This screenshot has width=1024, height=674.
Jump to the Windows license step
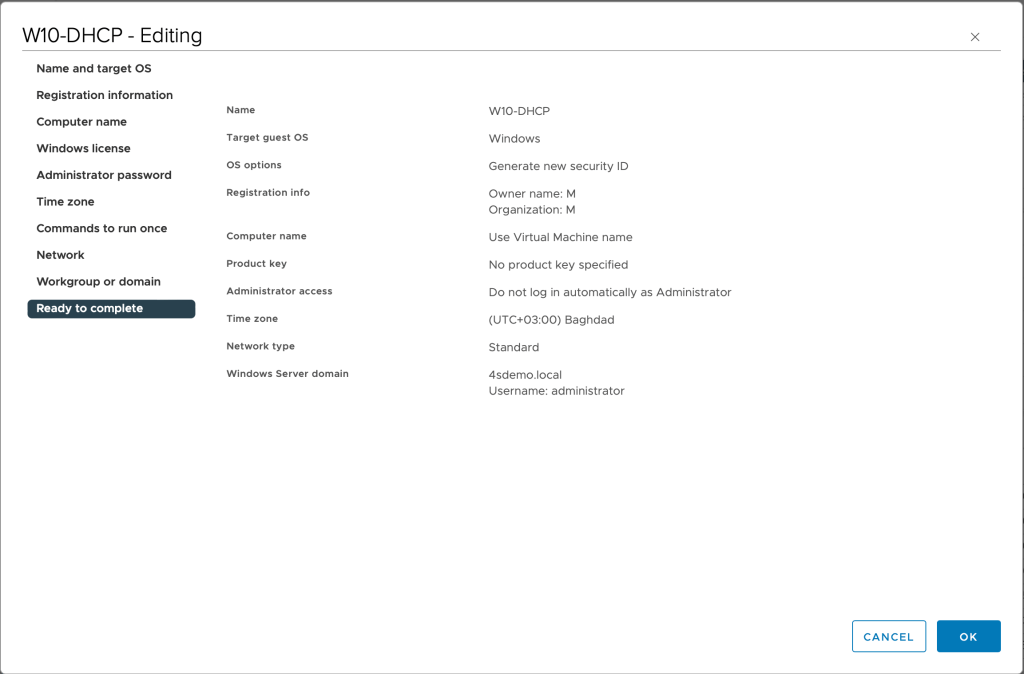click(x=83, y=149)
